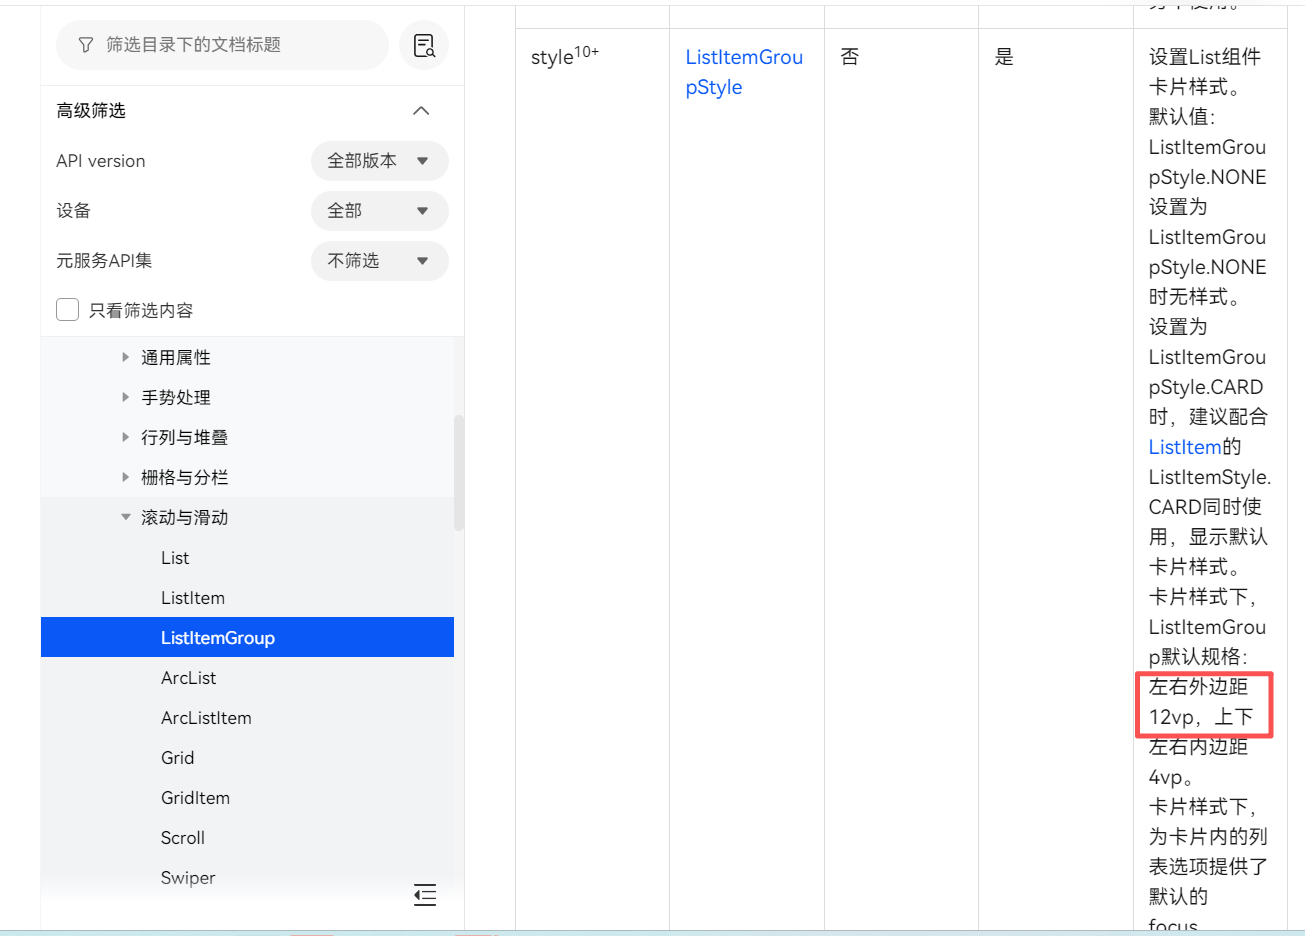Click the funnel filter icon in search field
Viewport: 1305px width, 936px height.
(x=86, y=45)
